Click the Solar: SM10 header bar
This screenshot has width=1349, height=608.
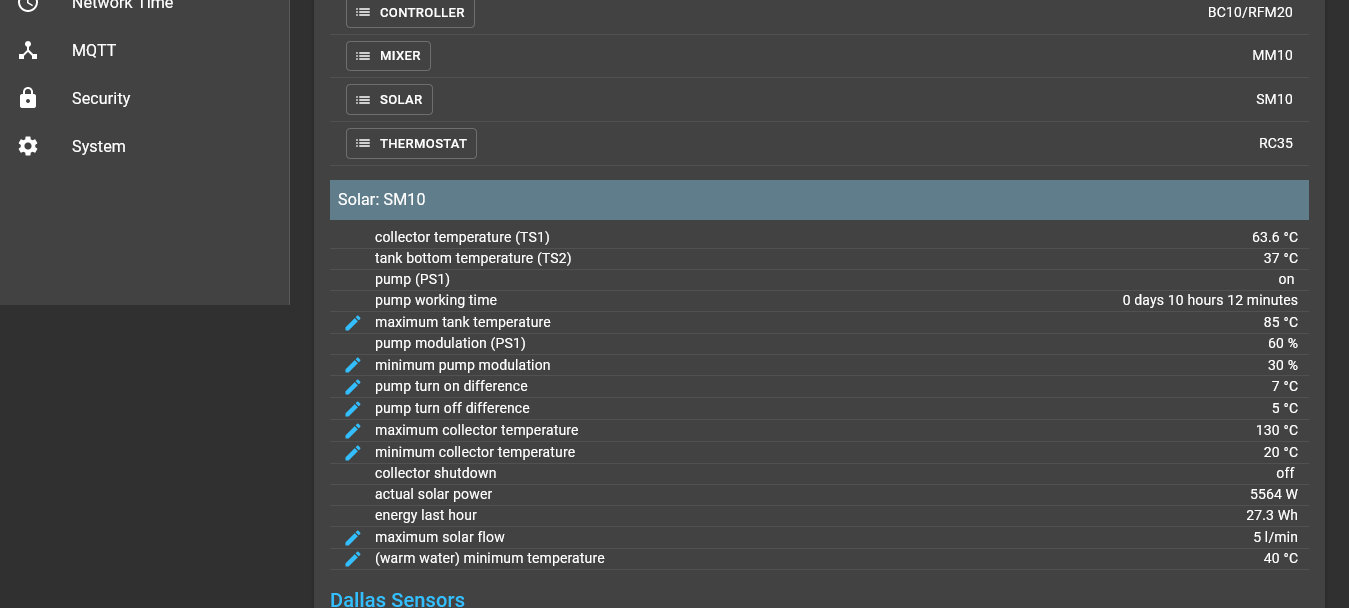click(819, 199)
